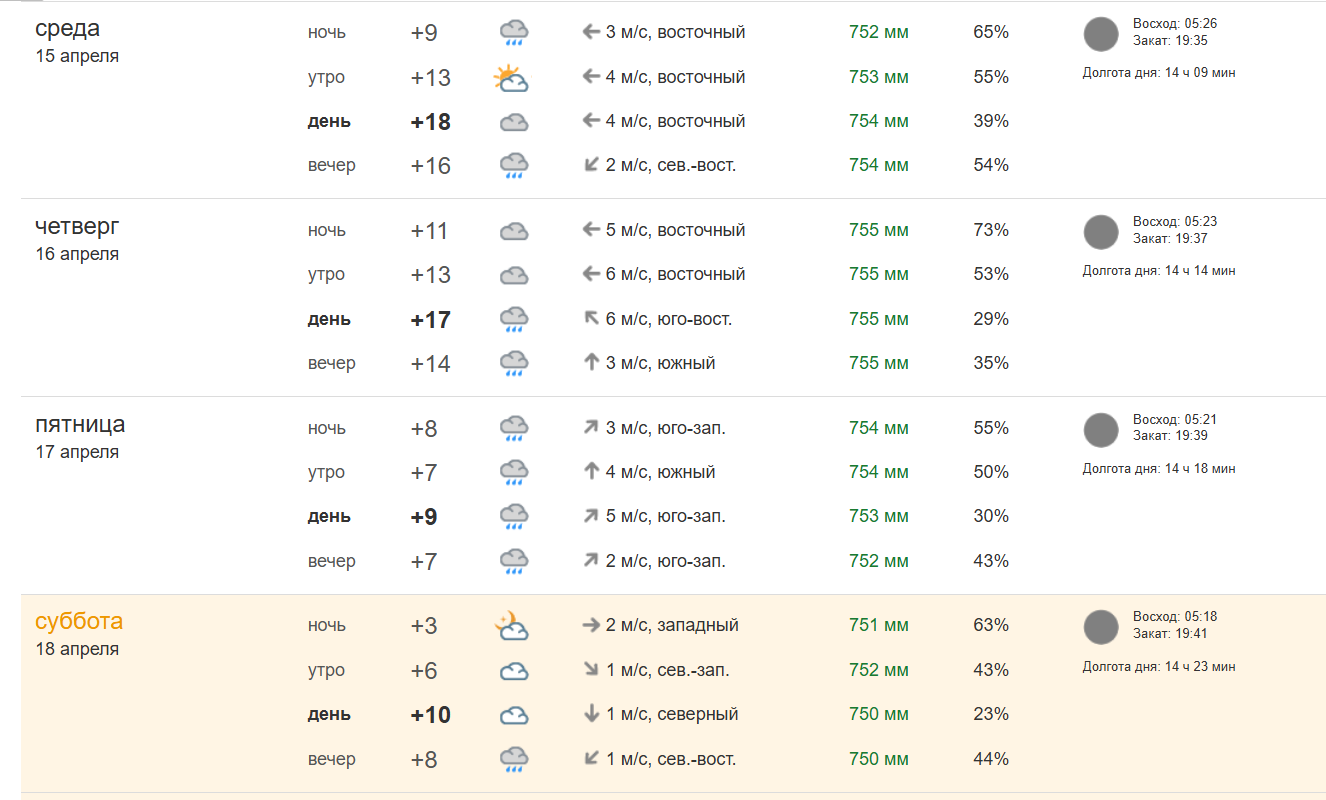1326x800 pixels.
Task: Click Wednesday's bold +18 daytime temperature
Action: pyautogui.click(x=430, y=122)
